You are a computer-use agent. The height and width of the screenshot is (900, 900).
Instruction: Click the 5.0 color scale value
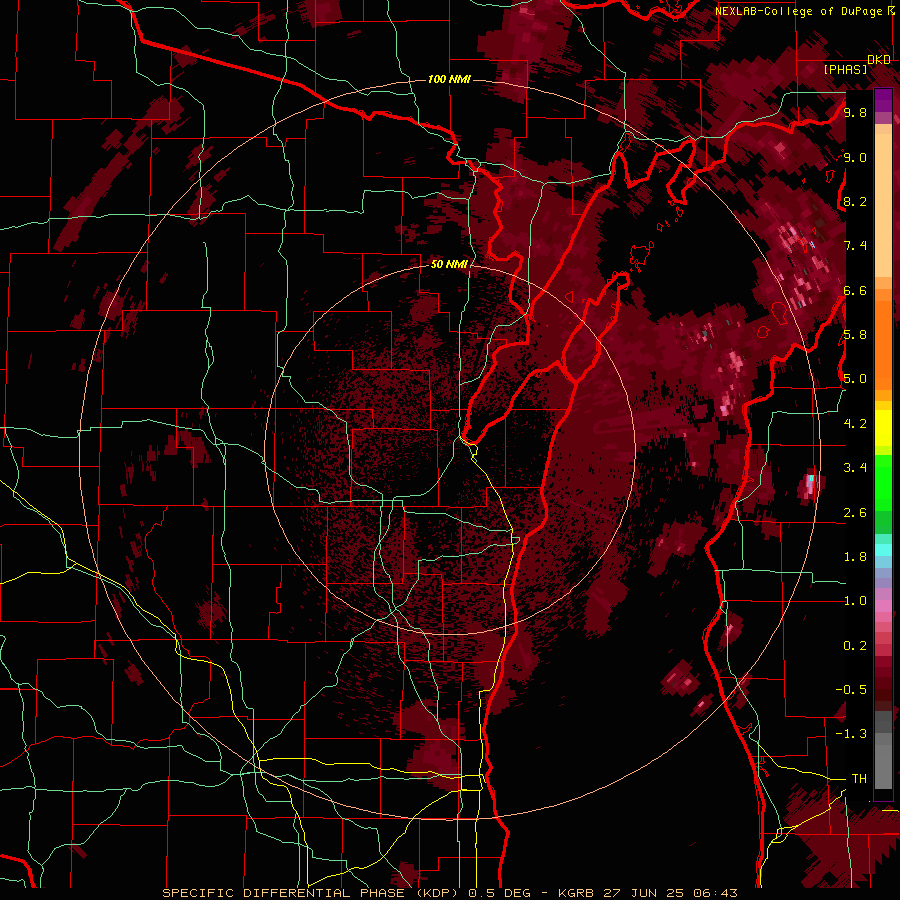coord(855,379)
